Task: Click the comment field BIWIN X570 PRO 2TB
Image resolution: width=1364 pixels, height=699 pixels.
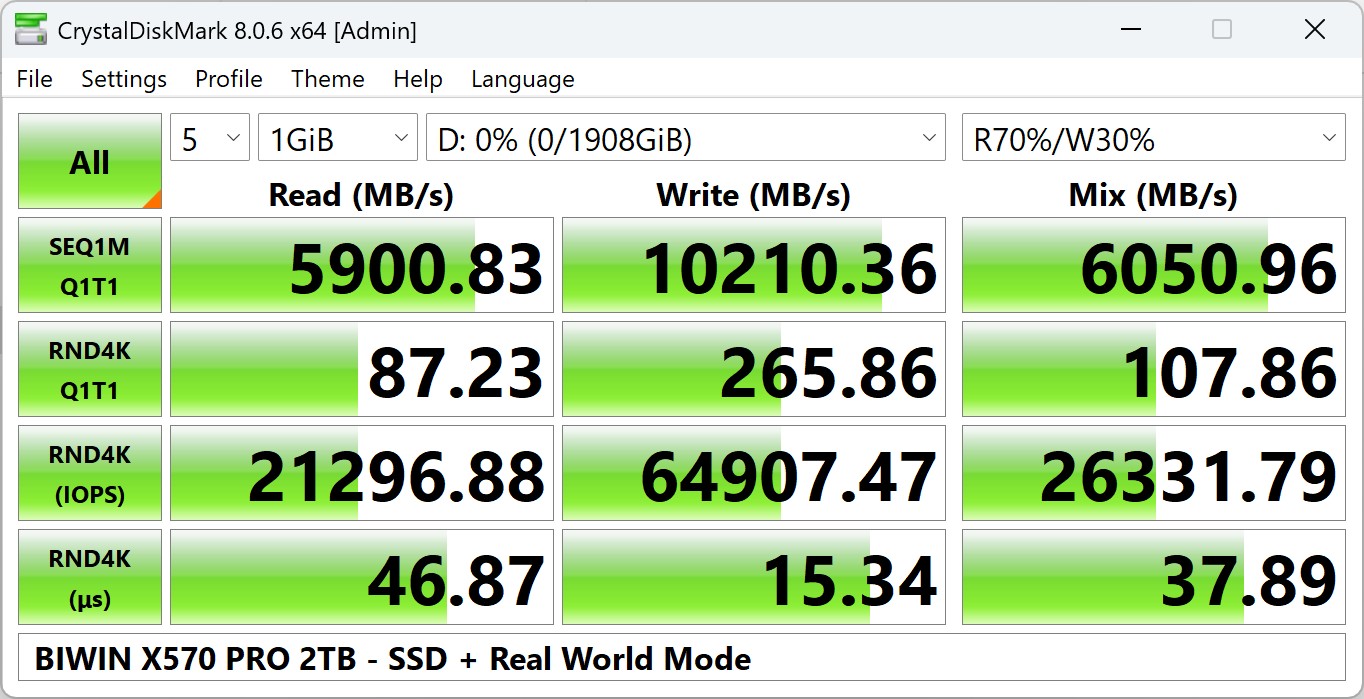Action: point(682,659)
